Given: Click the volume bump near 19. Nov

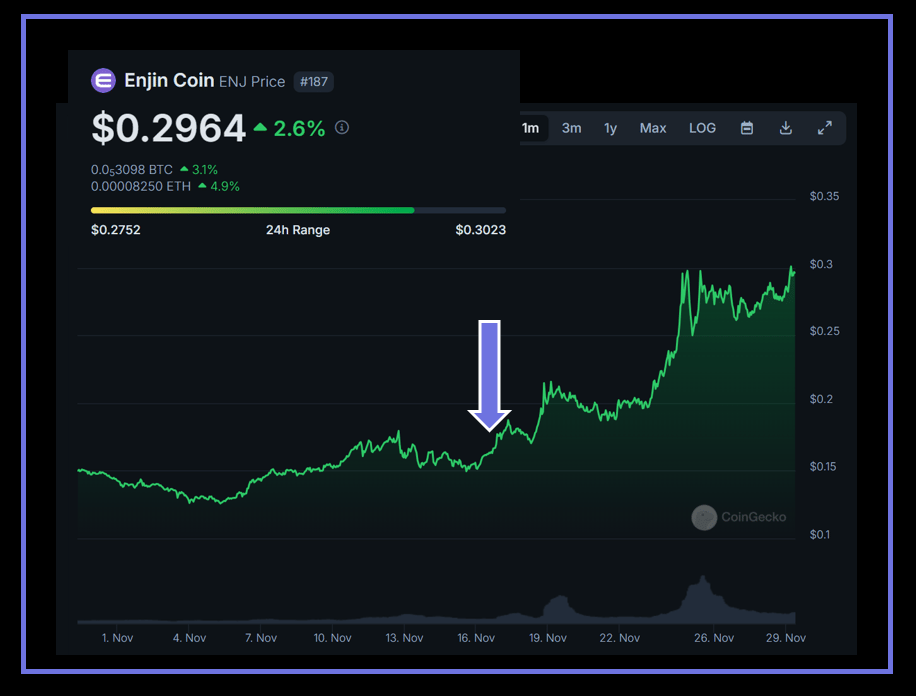Looking at the screenshot, I should tap(560, 609).
